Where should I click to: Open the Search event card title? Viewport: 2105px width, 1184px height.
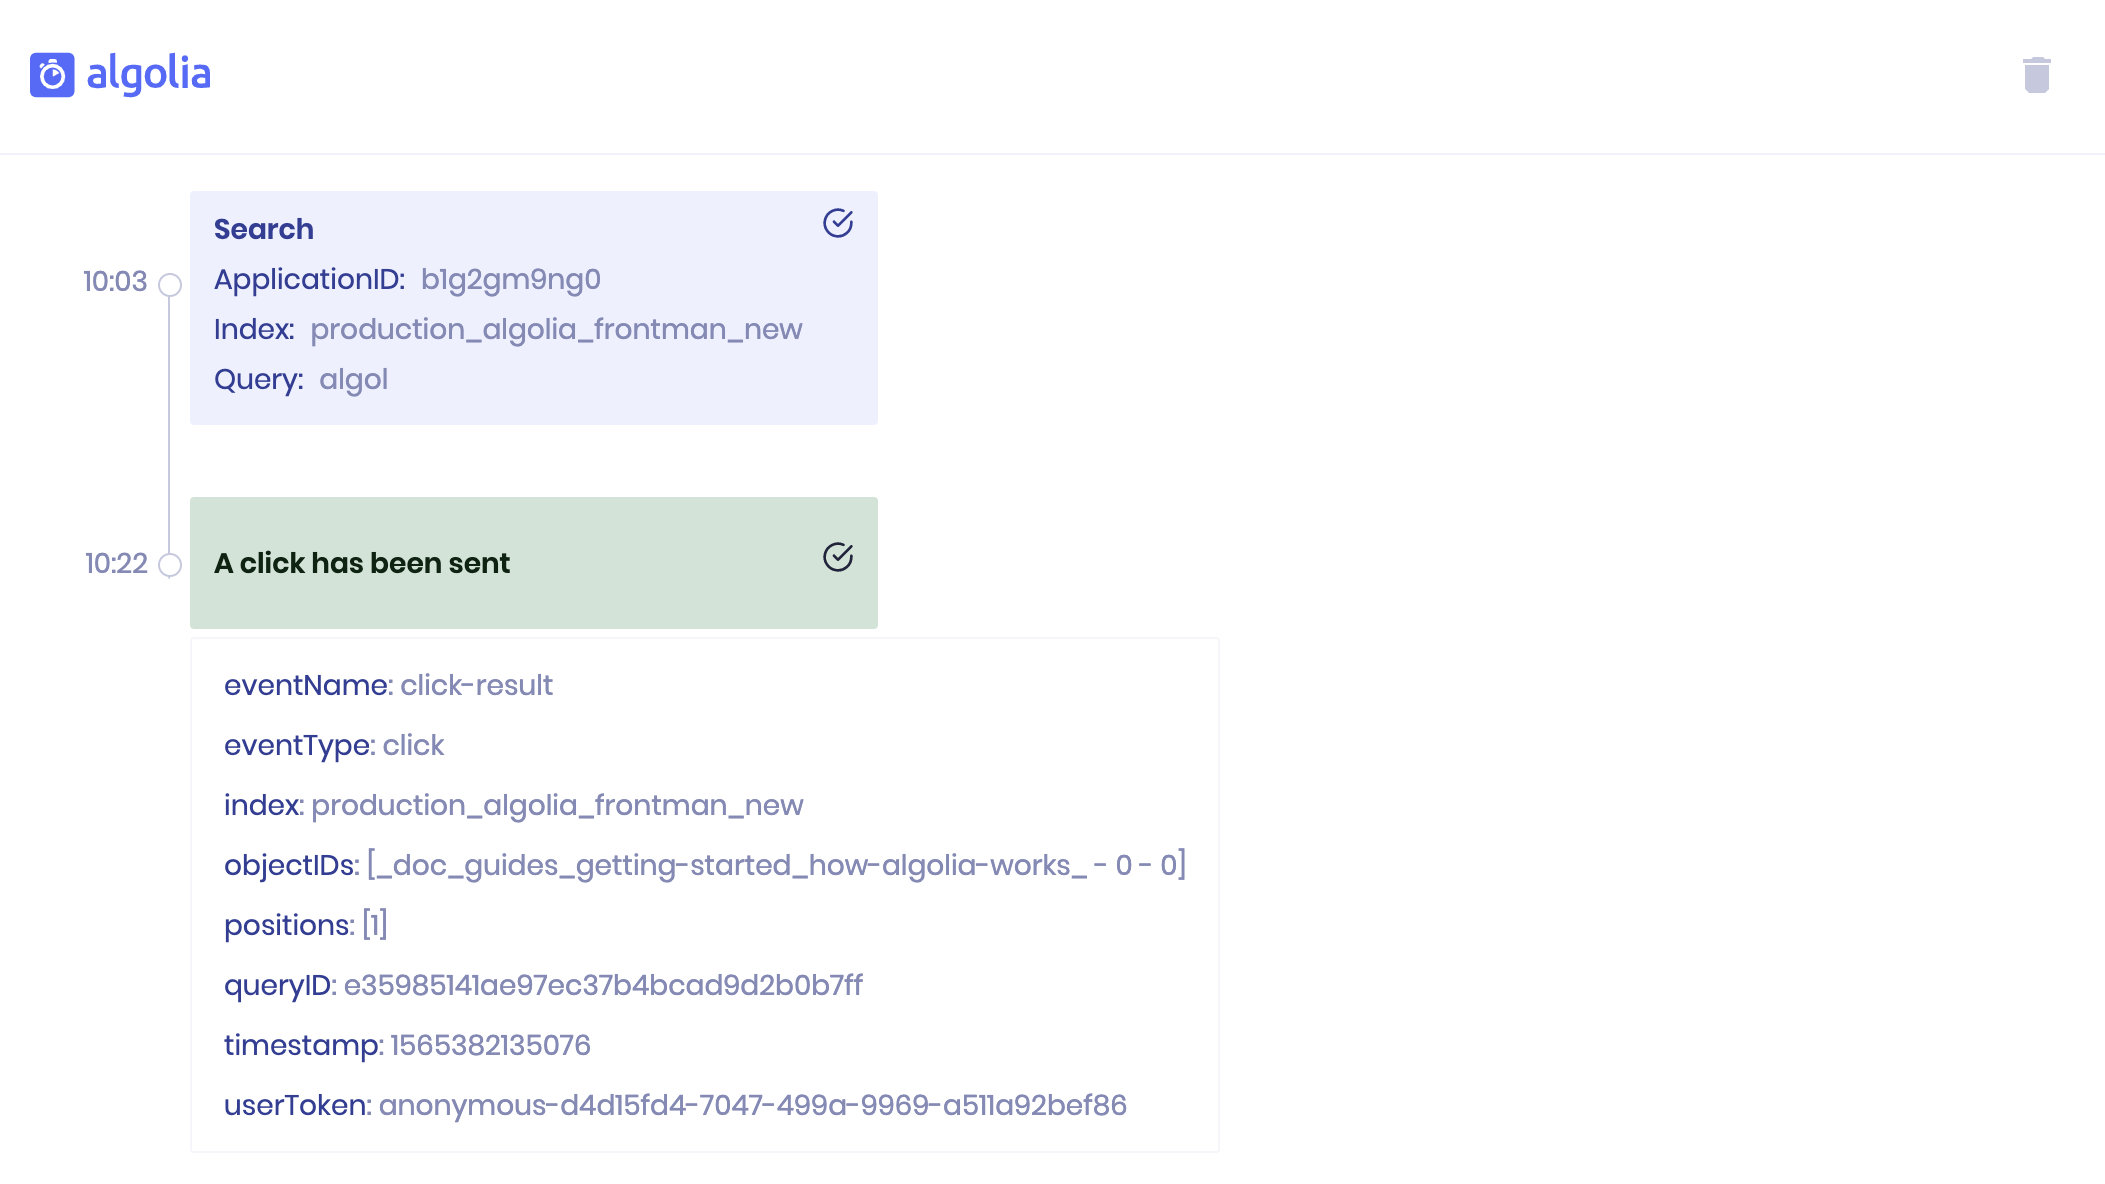coord(264,229)
